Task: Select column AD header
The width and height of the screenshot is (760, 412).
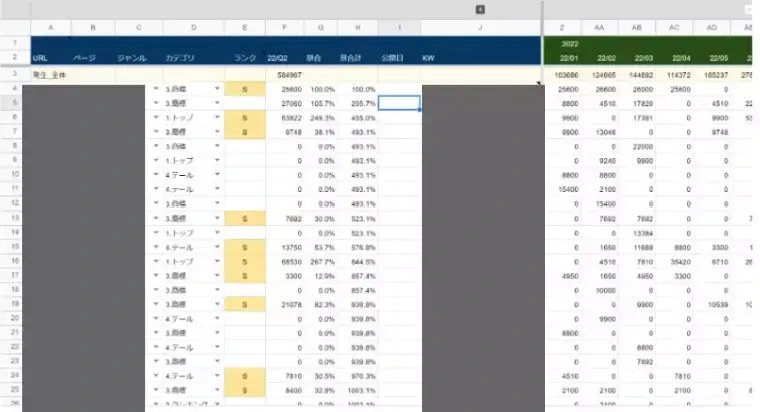Action: point(712,28)
